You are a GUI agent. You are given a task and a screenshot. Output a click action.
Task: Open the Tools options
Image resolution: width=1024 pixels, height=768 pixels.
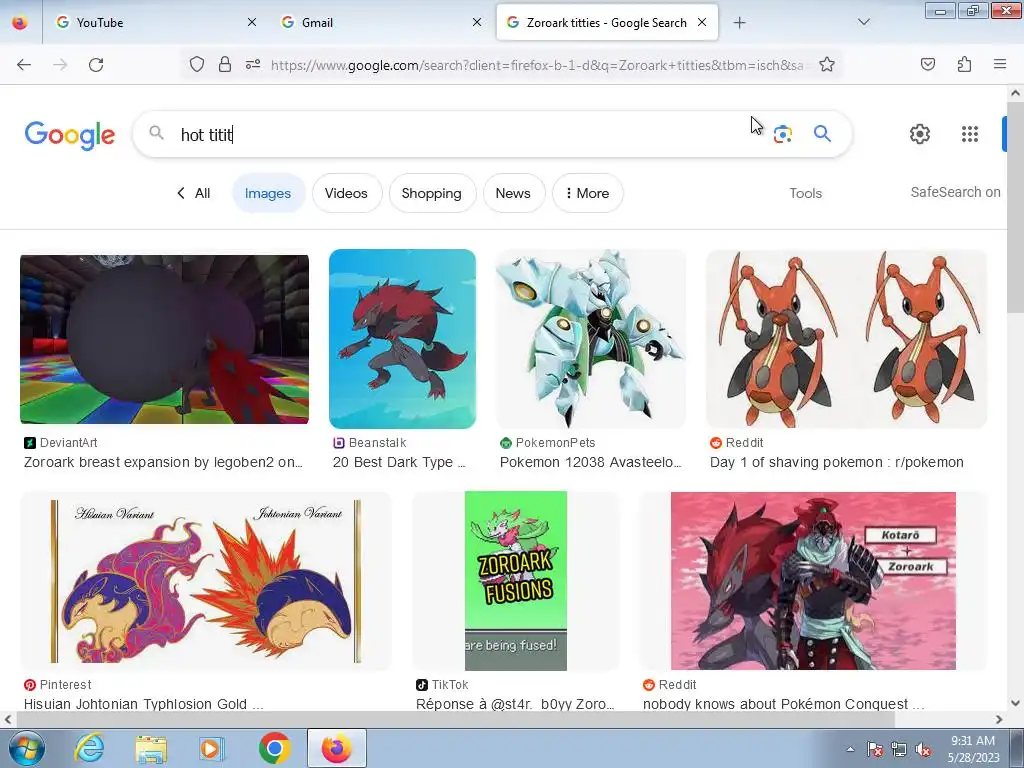[805, 193]
